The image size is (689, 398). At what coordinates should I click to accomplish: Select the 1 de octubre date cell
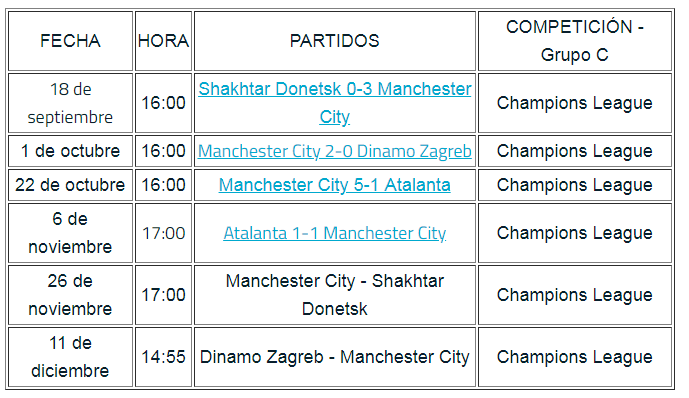[70, 151]
